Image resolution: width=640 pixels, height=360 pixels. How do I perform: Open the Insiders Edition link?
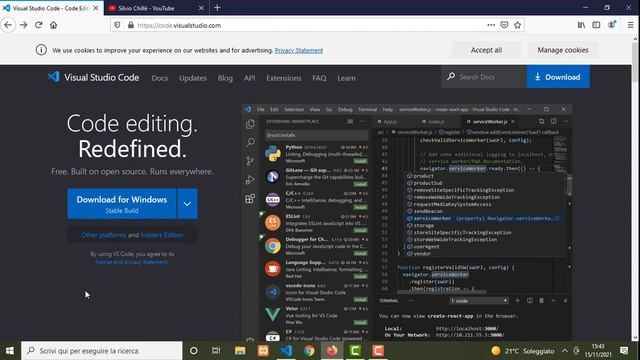[x=162, y=235]
